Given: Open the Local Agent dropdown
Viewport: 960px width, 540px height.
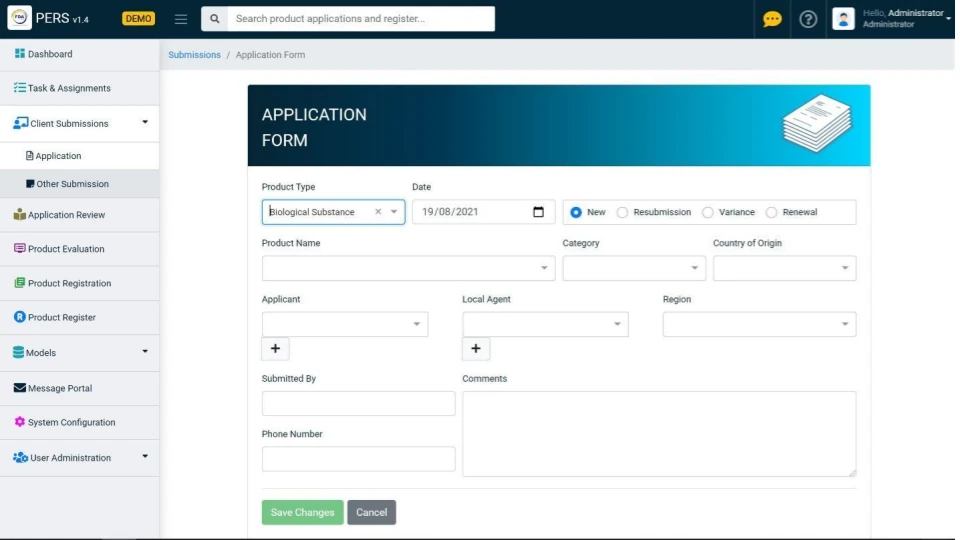Looking at the screenshot, I should point(546,324).
